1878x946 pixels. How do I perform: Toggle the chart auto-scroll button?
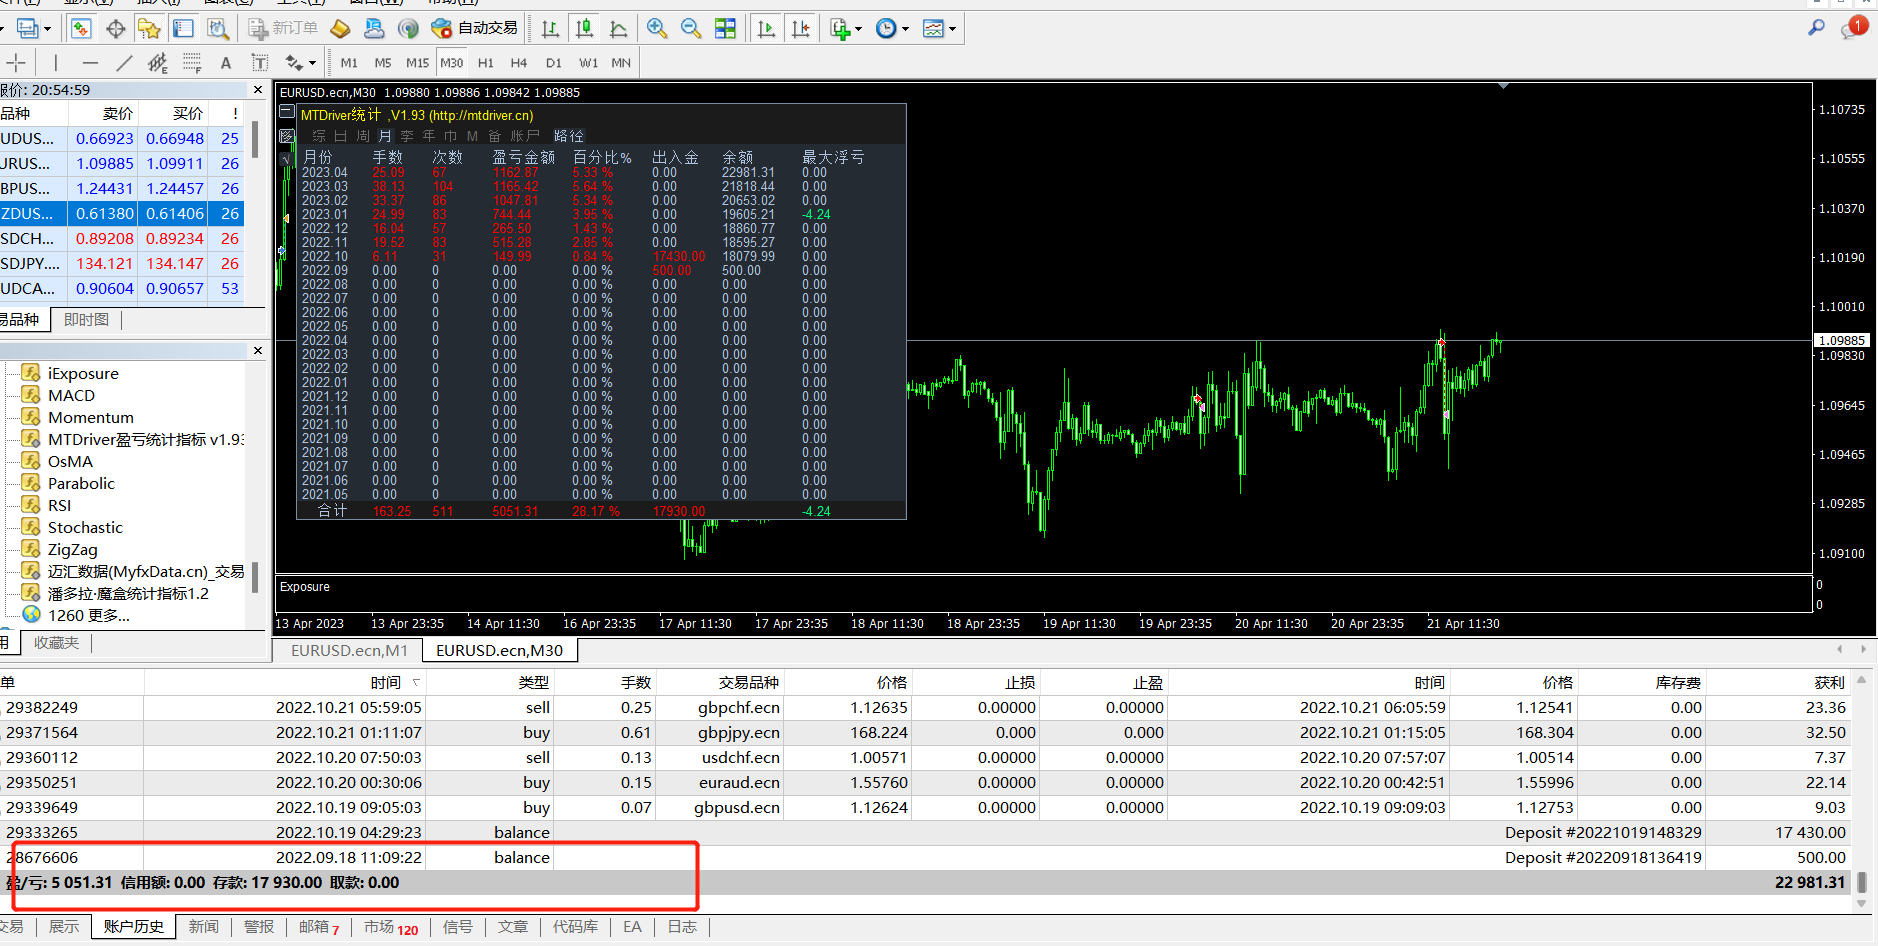pyautogui.click(x=766, y=29)
